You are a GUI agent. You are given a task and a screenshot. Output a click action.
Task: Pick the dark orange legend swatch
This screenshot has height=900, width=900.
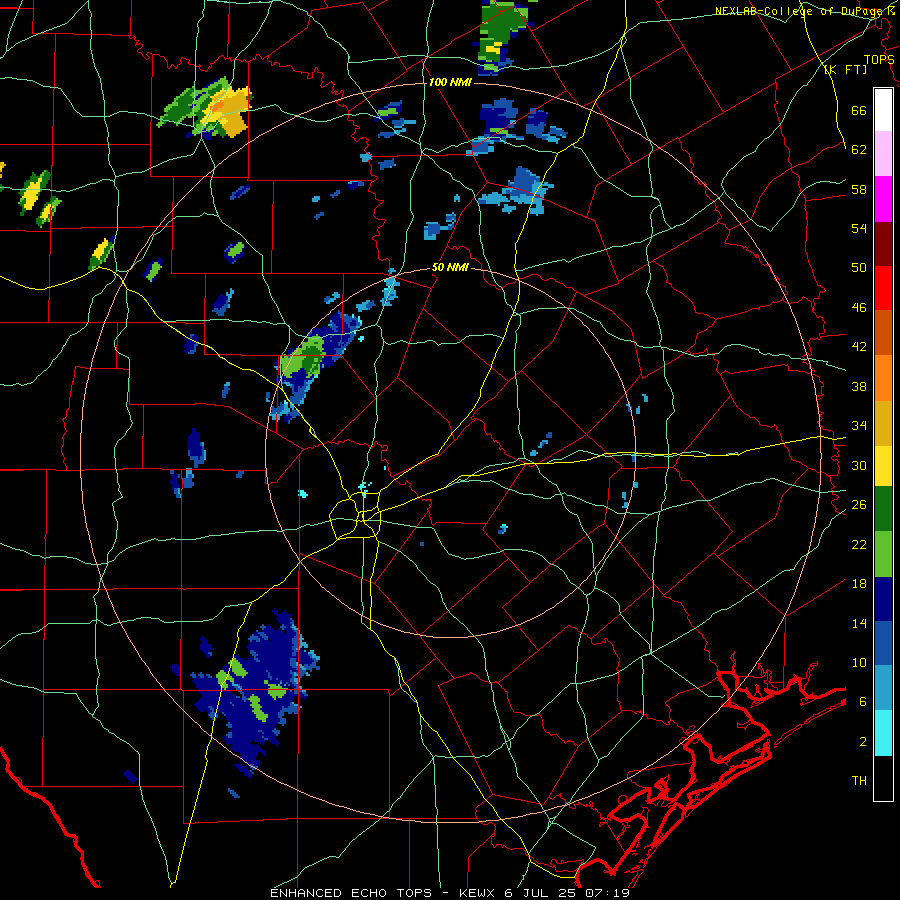[883, 332]
